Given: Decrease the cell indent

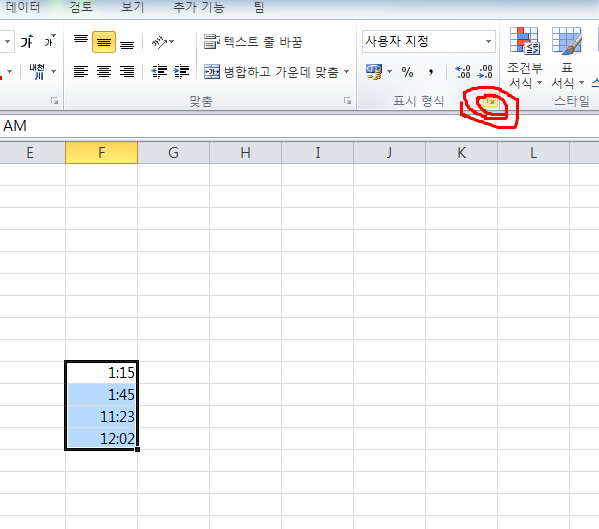Looking at the screenshot, I should pos(159,71).
